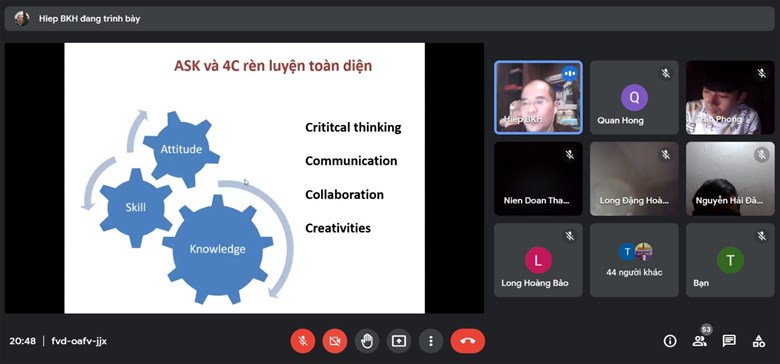Open the three-dot more options menu
Screen dimensions: 780x364
[x=431, y=341]
